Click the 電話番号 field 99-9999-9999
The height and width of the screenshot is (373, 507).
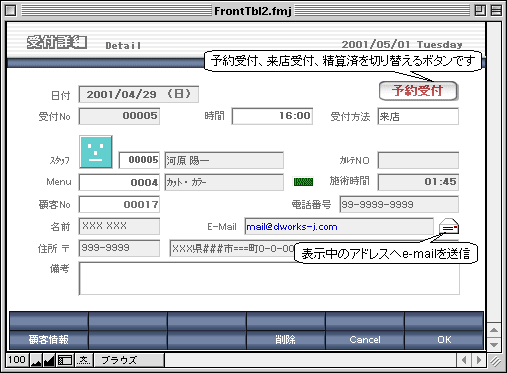pyautogui.click(x=399, y=204)
